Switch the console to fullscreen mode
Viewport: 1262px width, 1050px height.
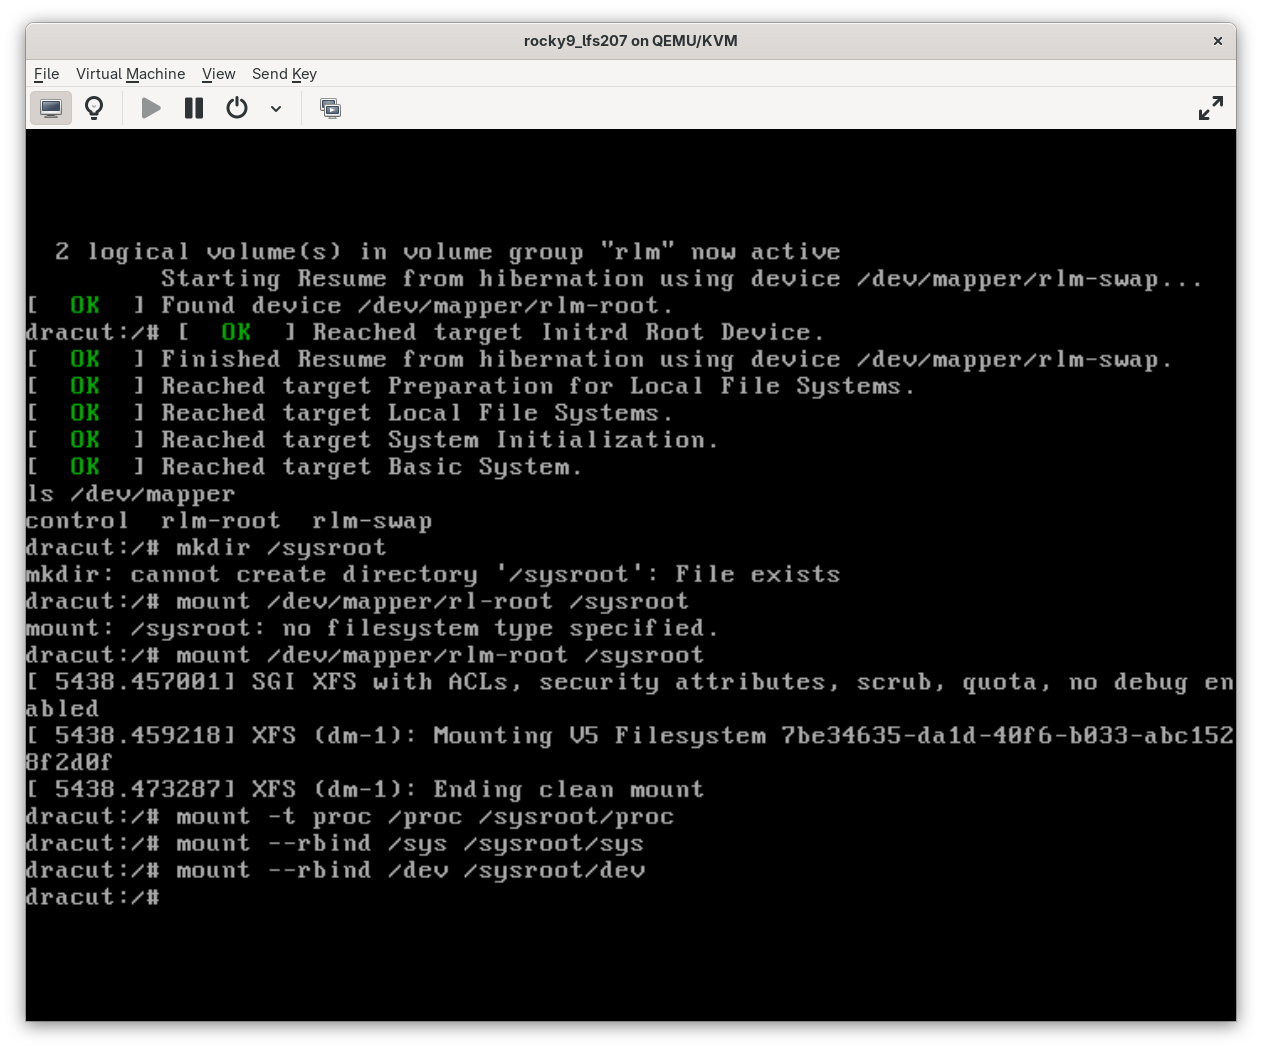pyautogui.click(x=1210, y=108)
